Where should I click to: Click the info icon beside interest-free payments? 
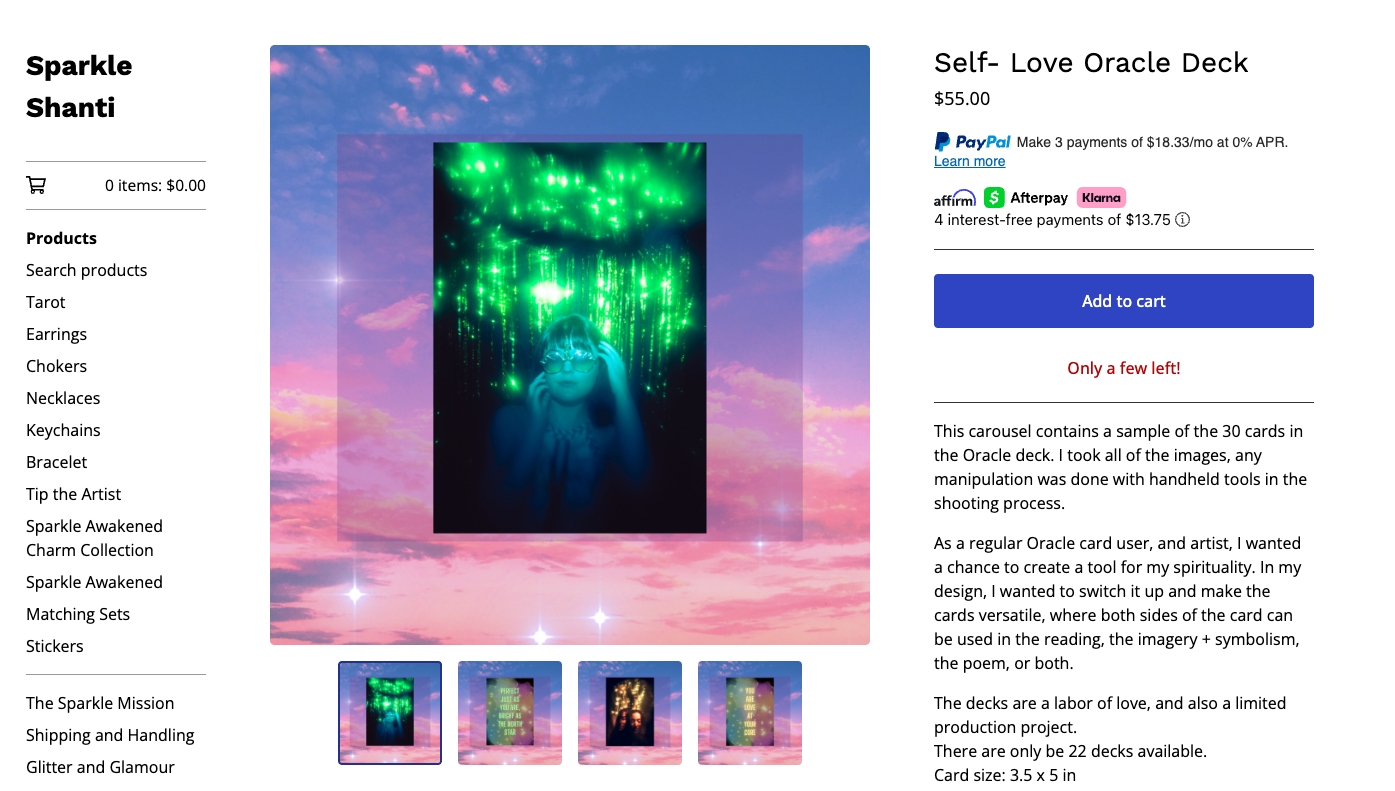tap(1182, 220)
